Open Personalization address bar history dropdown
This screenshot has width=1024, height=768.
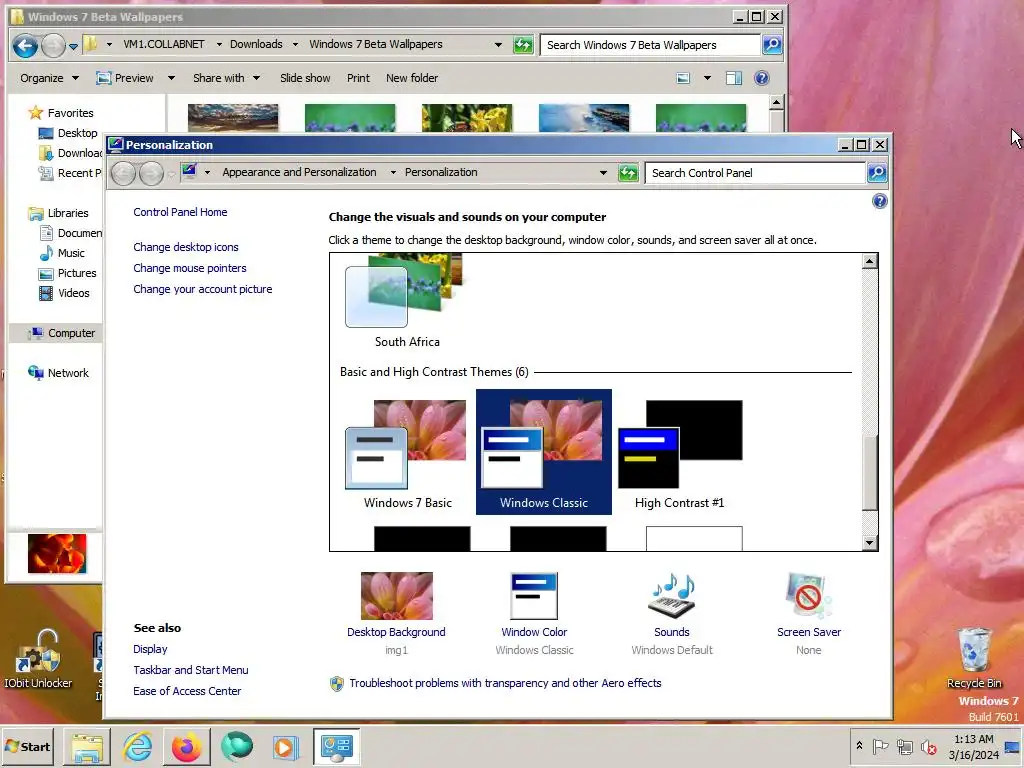[603, 173]
